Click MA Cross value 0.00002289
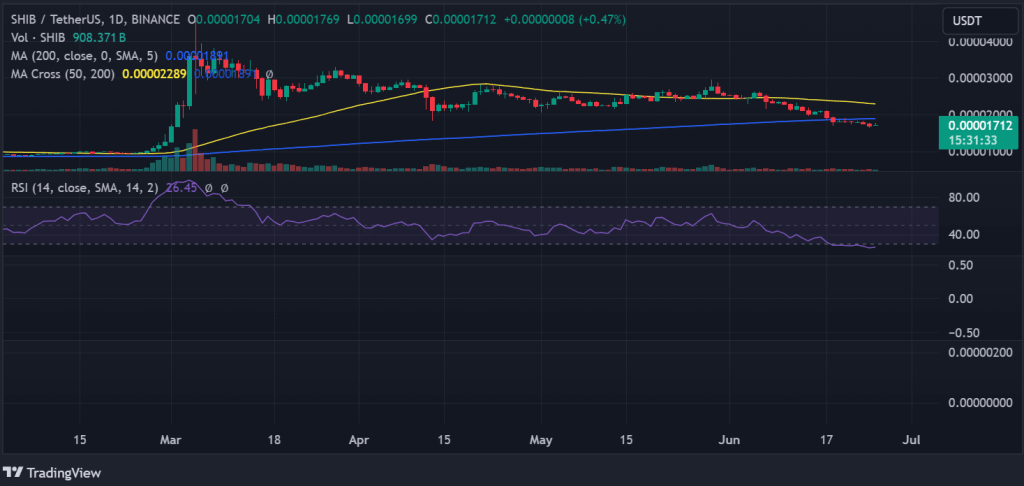Viewport: 1024px width, 486px height. (155, 74)
